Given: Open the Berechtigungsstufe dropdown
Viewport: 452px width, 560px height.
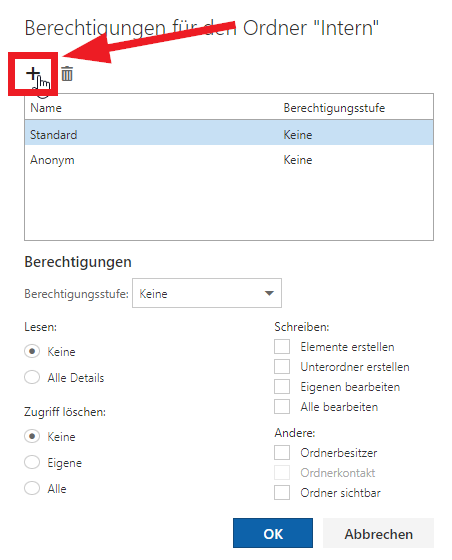Looking at the screenshot, I should point(207,293).
